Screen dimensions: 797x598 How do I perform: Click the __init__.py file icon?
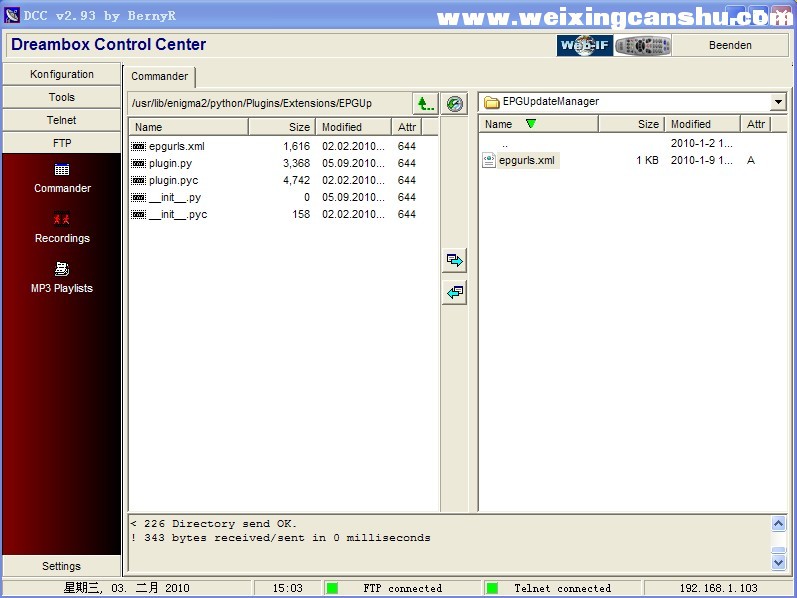click(138, 197)
